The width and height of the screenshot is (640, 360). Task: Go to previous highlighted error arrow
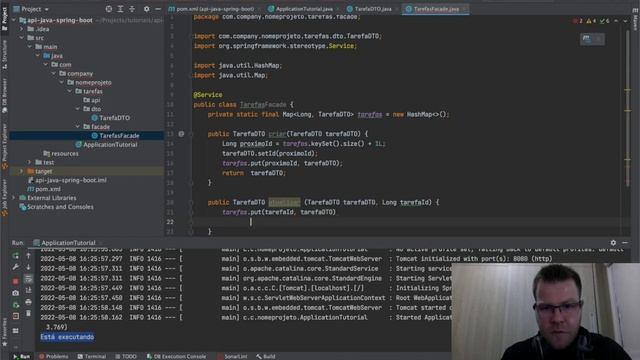[x=616, y=21]
